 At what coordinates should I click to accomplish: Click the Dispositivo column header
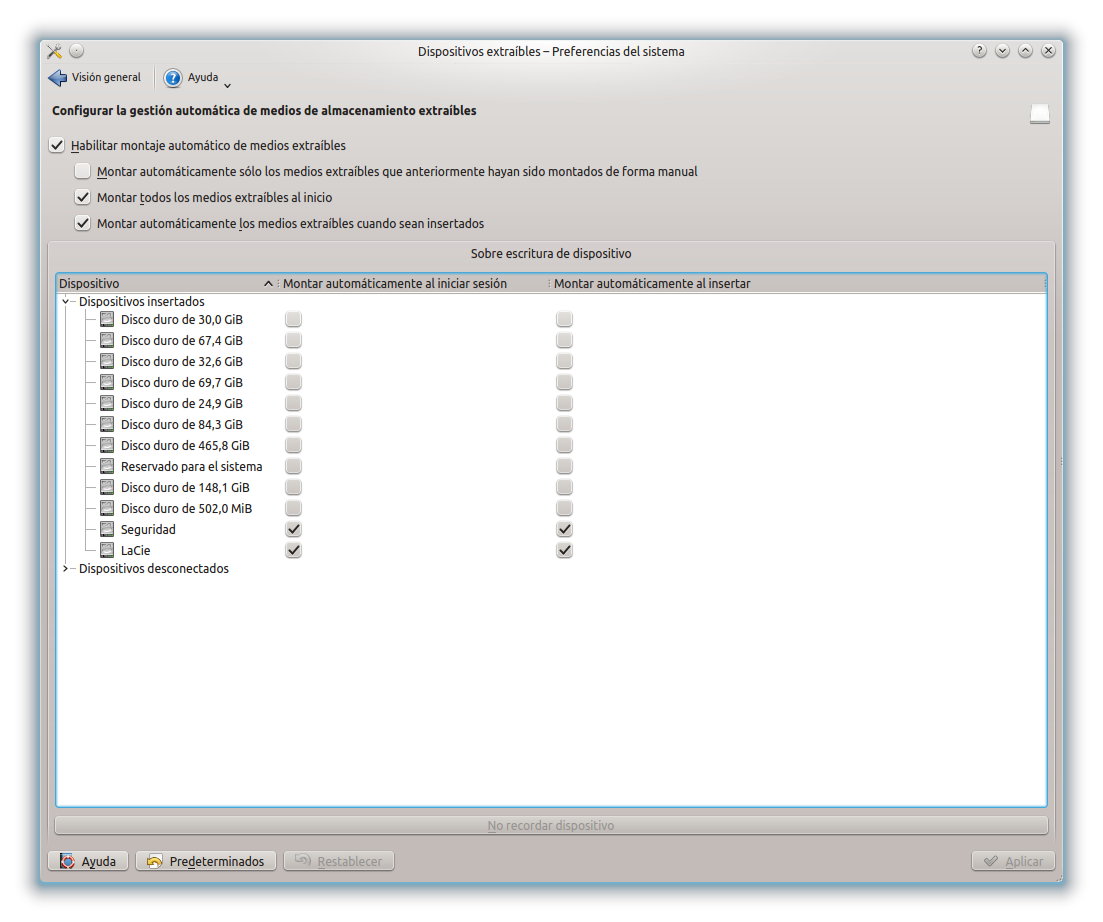[x=167, y=284]
